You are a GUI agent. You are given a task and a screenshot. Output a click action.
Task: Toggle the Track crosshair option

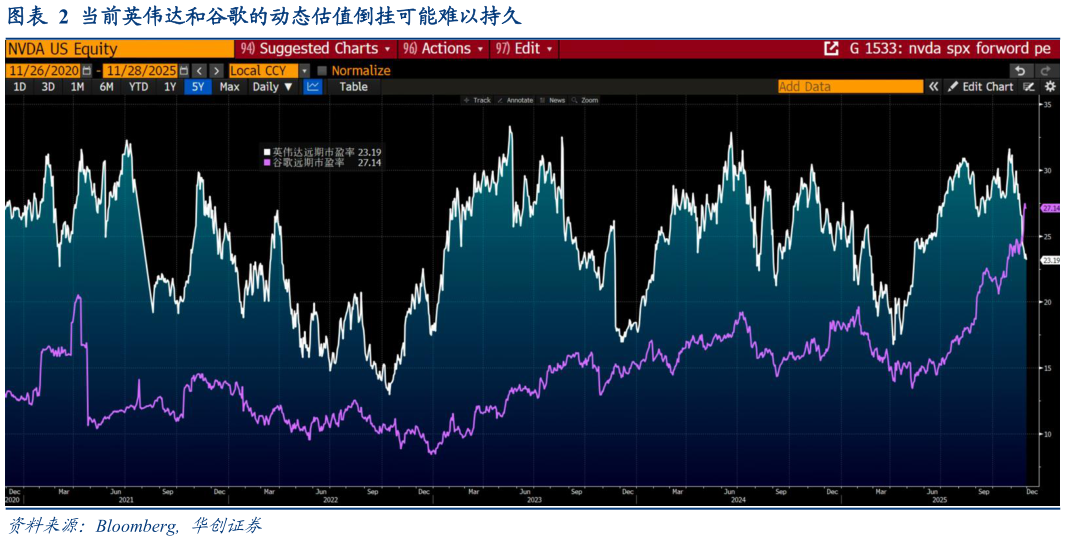tap(478, 100)
